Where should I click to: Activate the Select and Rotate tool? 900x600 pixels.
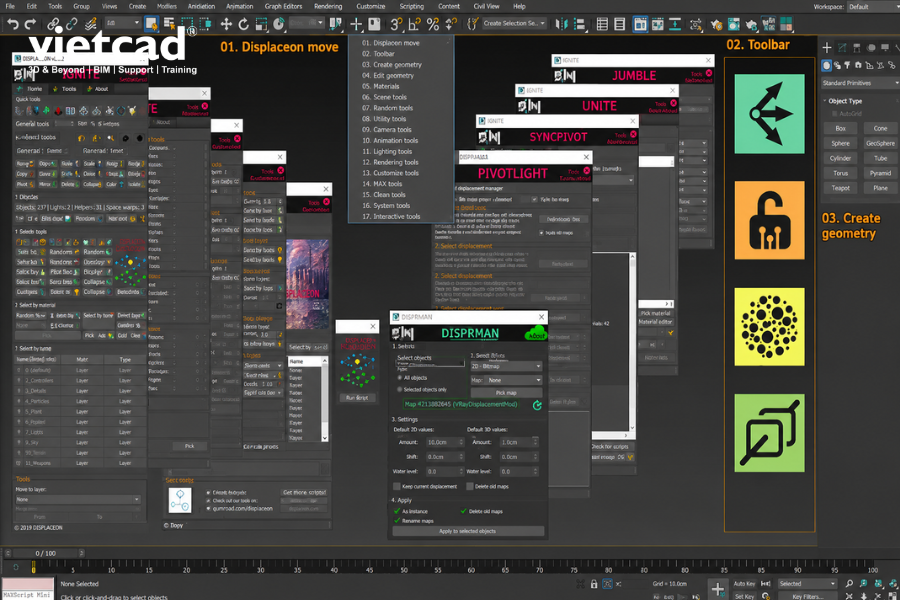point(243,24)
